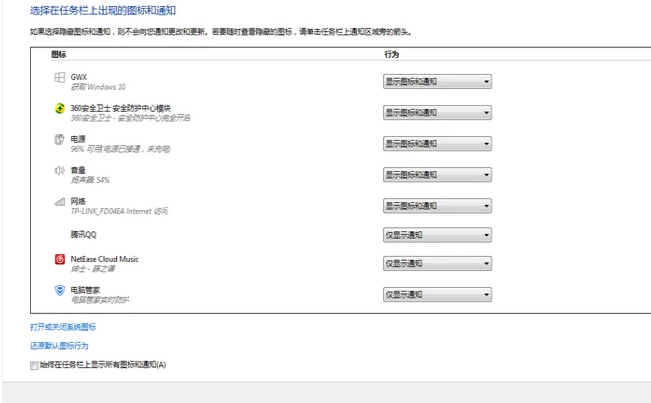This screenshot has height=403, width=651.
Task: Select the 腾讯QQ list entry
Action: click(x=83, y=235)
